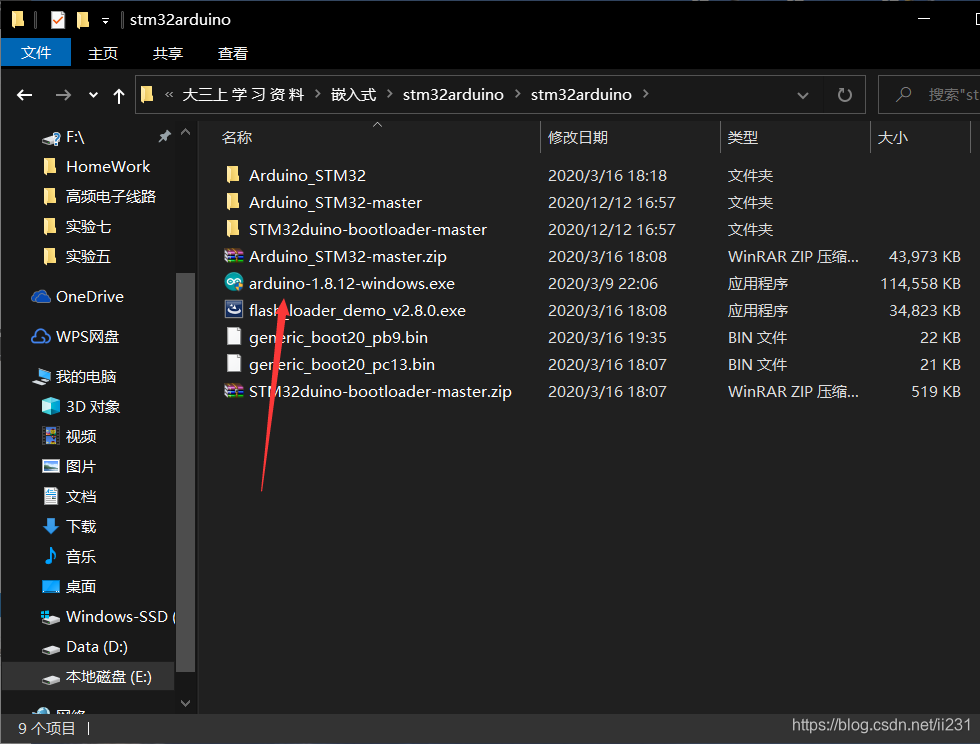Click the Back navigation arrow
The height and width of the screenshot is (744, 980).
[24, 95]
